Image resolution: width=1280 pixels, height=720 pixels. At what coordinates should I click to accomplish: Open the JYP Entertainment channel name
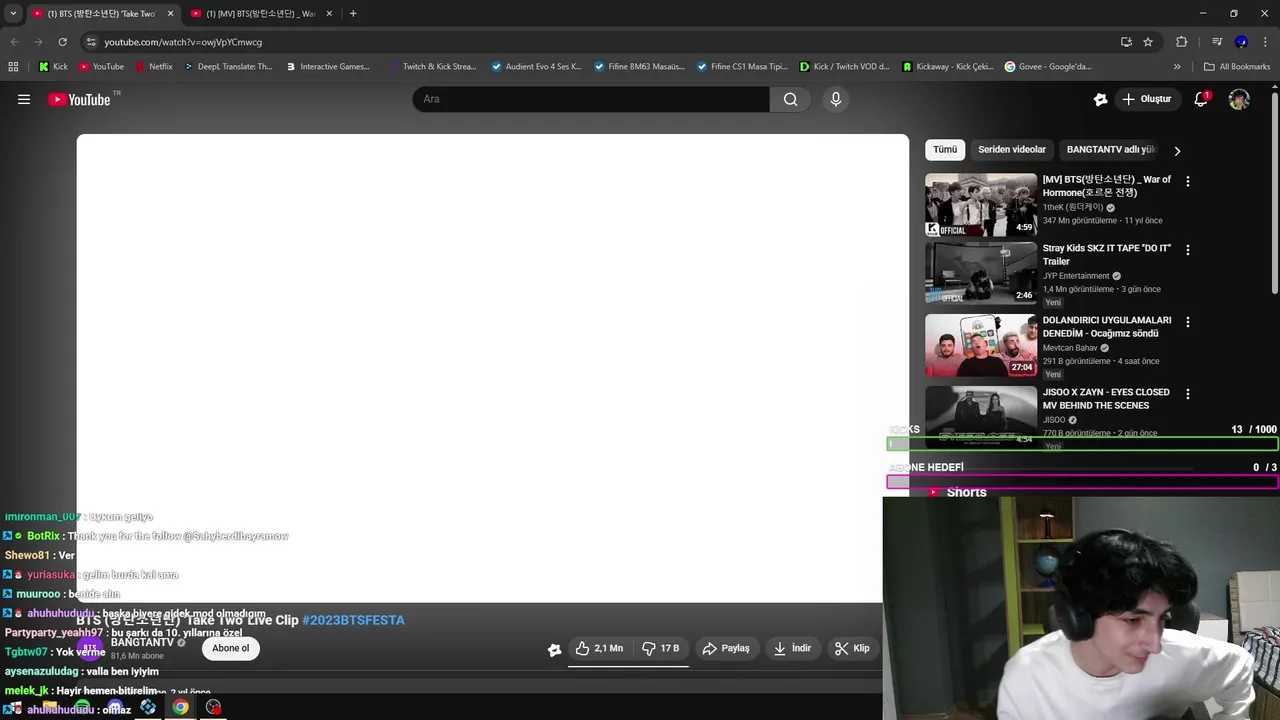(1076, 276)
